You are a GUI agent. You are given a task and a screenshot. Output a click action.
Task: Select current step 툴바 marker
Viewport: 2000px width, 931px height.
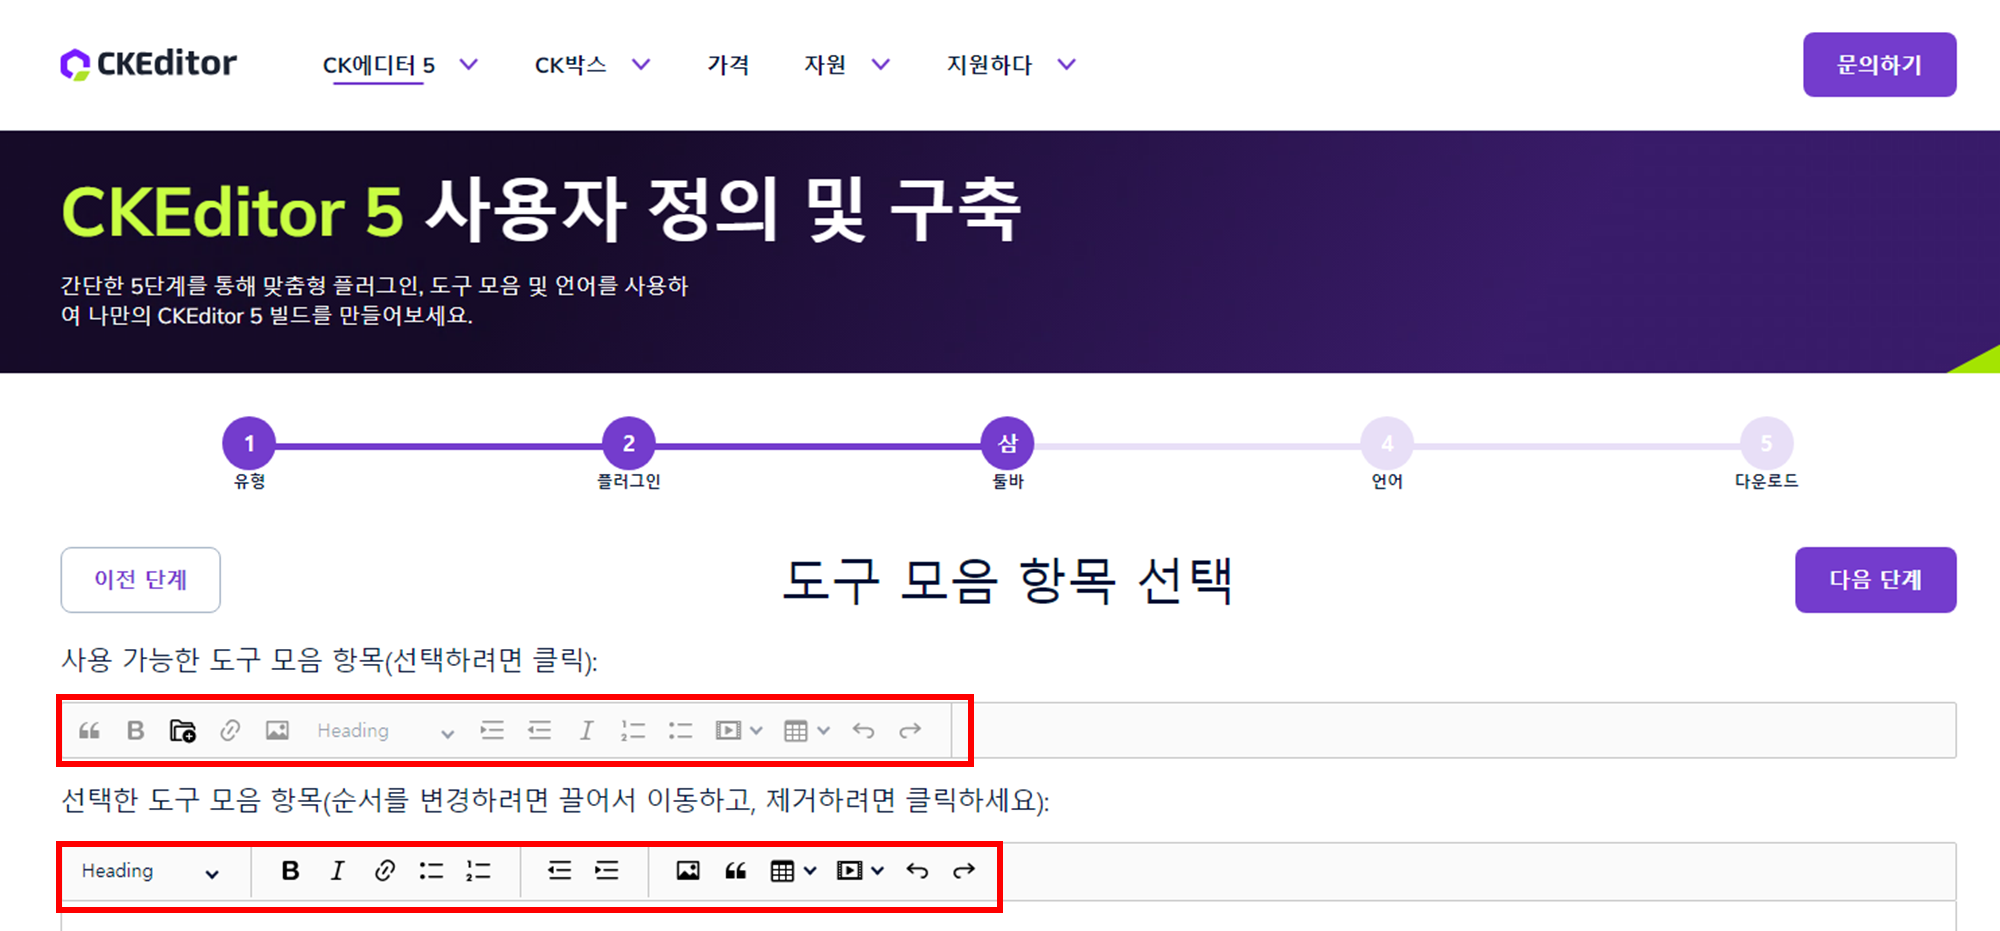tap(1008, 443)
